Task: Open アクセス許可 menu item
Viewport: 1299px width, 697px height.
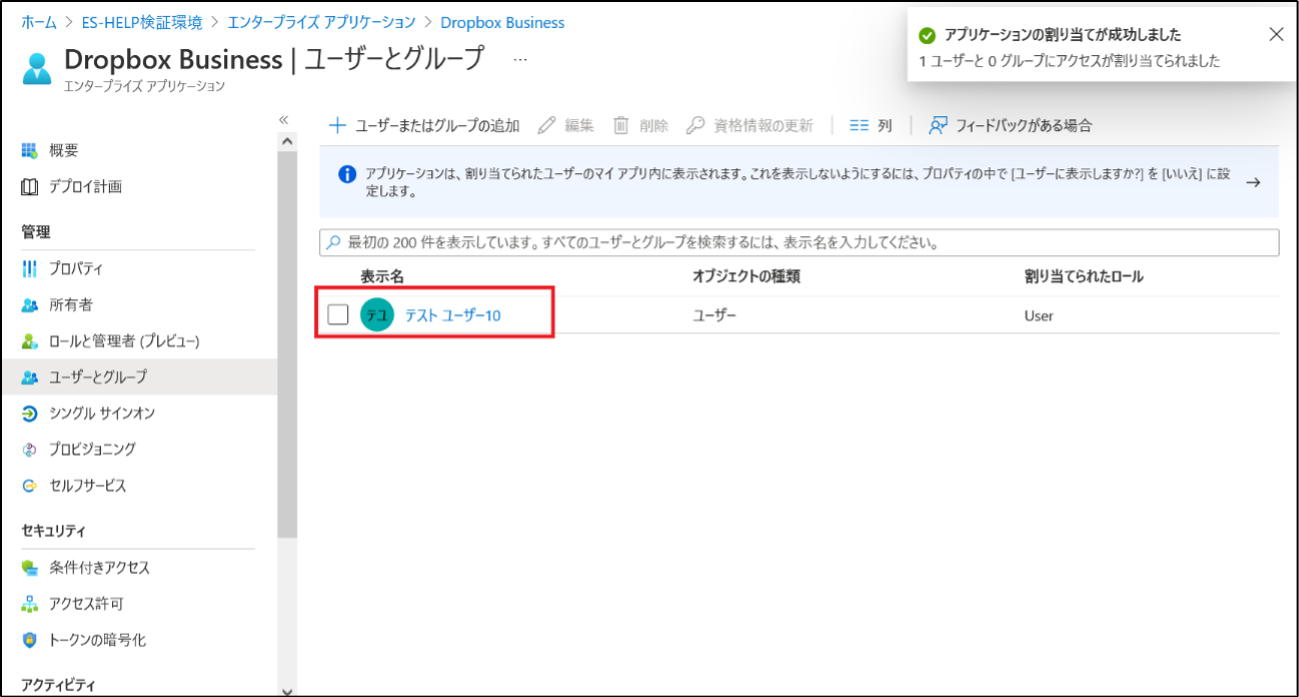Action: click(86, 604)
